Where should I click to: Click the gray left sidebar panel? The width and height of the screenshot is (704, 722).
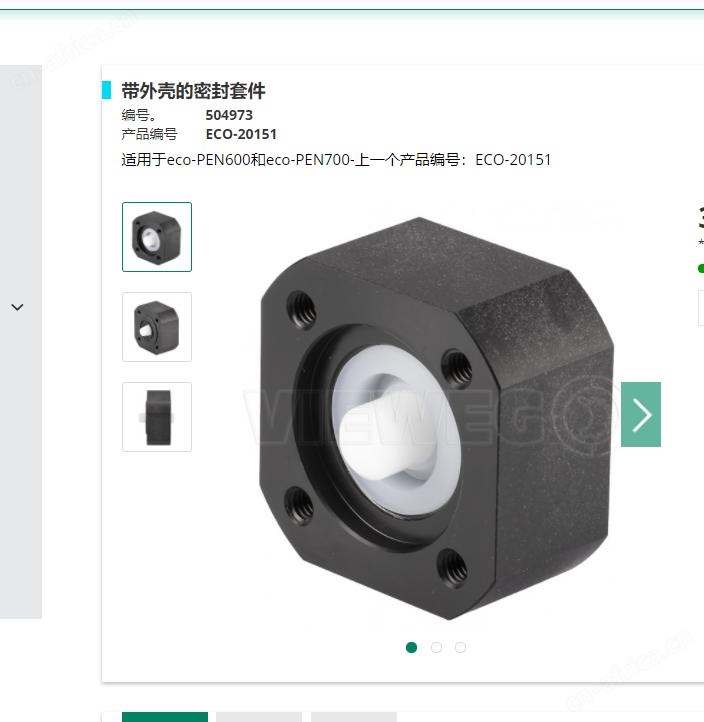pos(21,342)
